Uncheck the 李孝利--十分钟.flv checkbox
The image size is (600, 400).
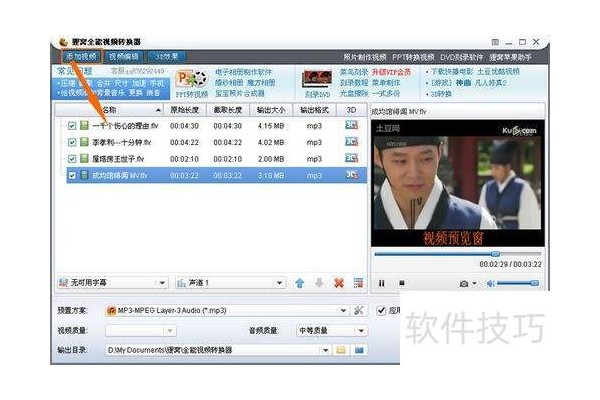72,142
